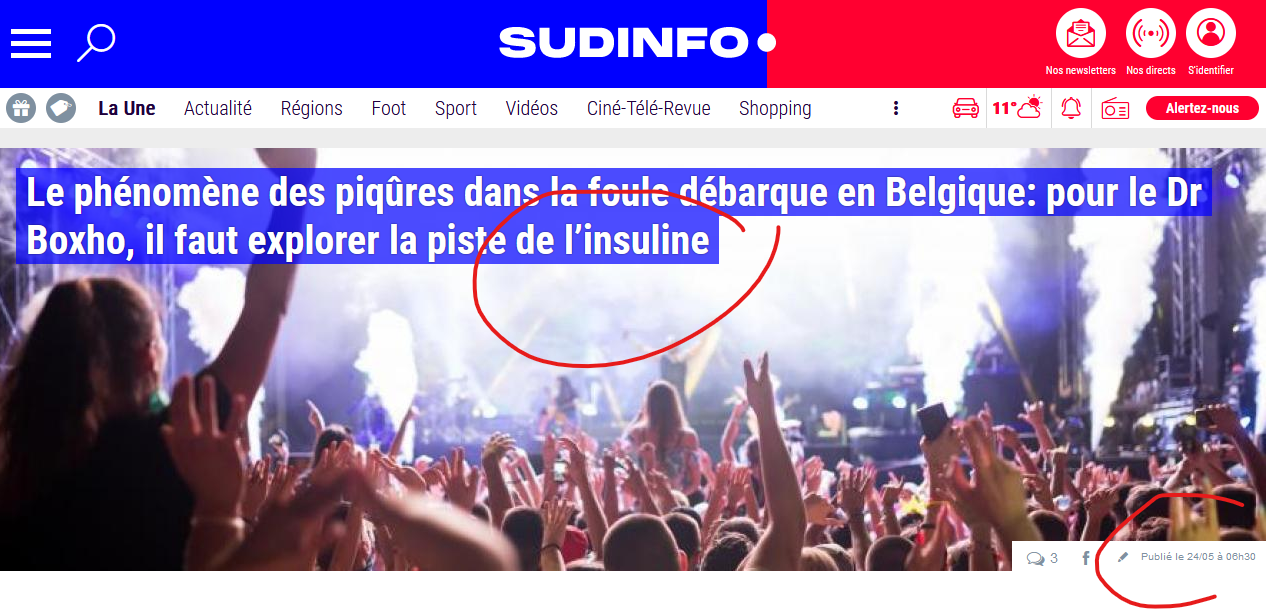Open Nos directs live icon
The height and width of the screenshot is (609, 1266).
click(x=1151, y=34)
